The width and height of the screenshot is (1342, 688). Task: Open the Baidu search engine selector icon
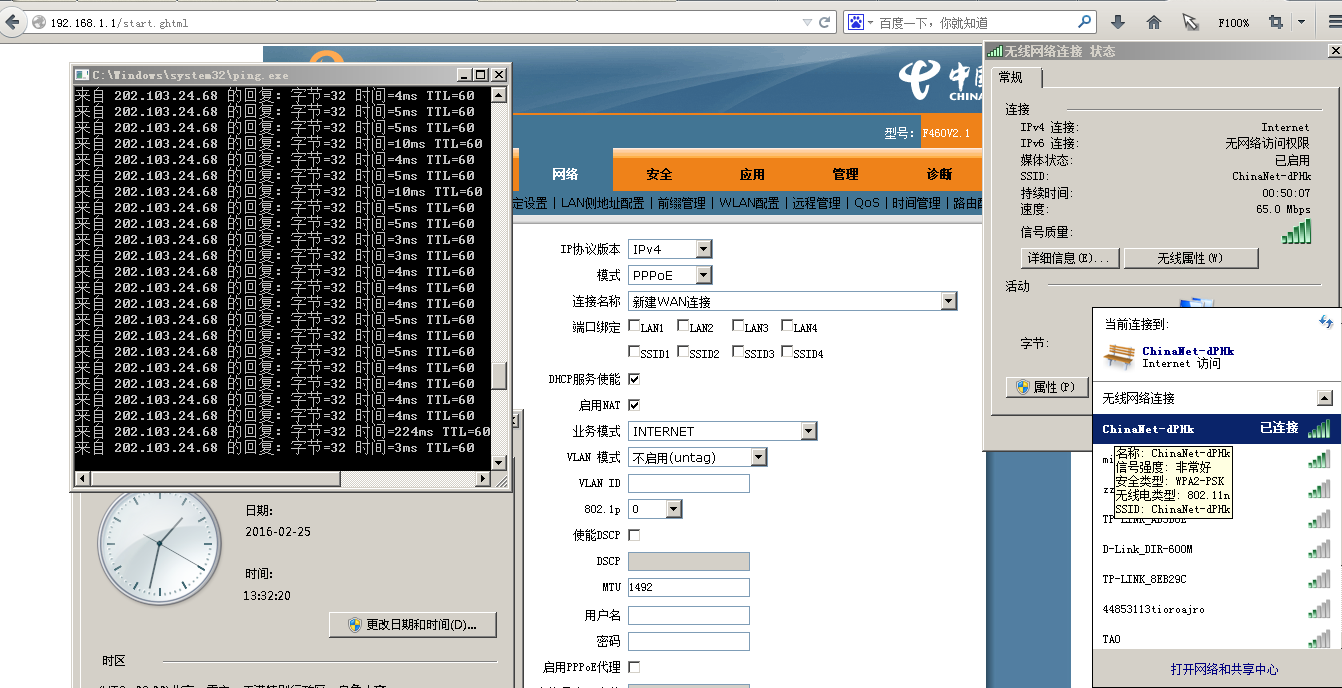[856, 22]
